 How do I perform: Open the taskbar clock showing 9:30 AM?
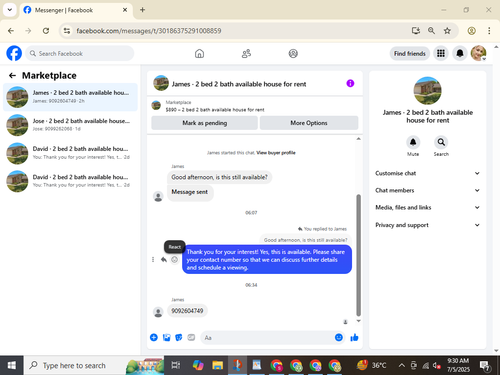click(458, 365)
